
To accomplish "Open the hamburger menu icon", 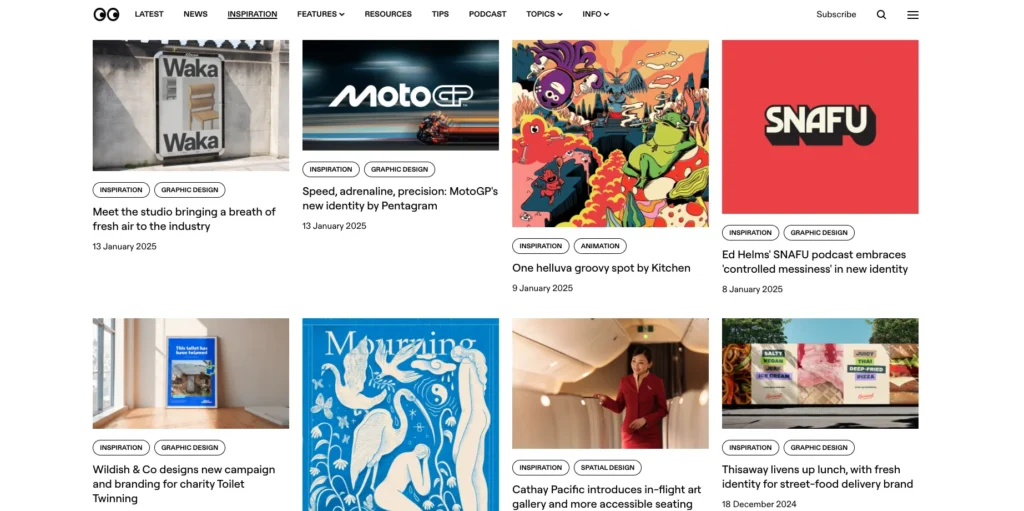I will tap(912, 14).
